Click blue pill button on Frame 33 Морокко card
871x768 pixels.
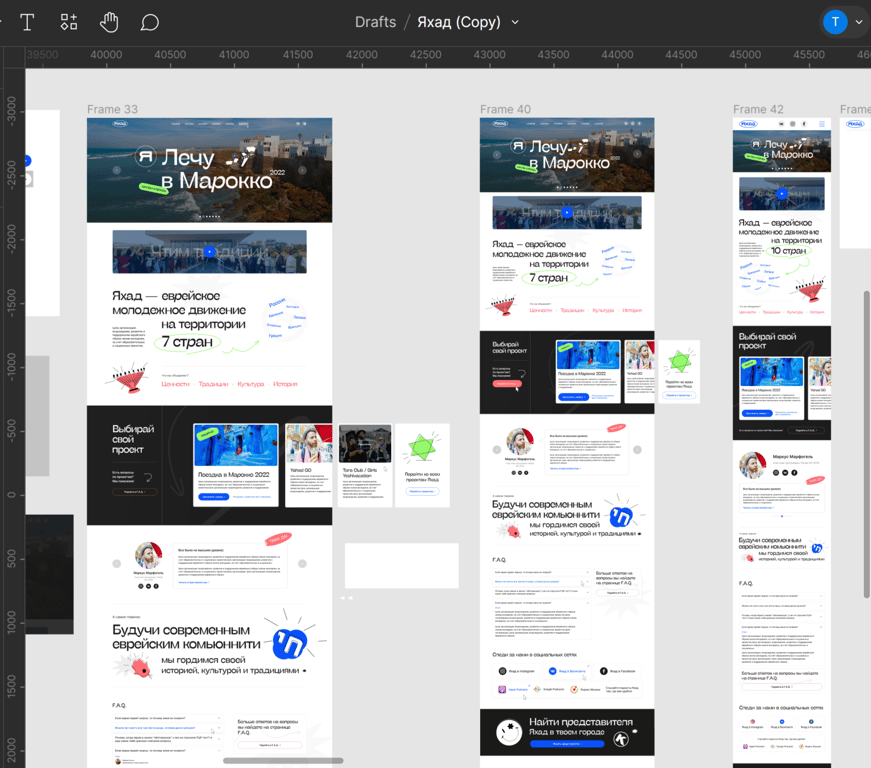point(213,496)
